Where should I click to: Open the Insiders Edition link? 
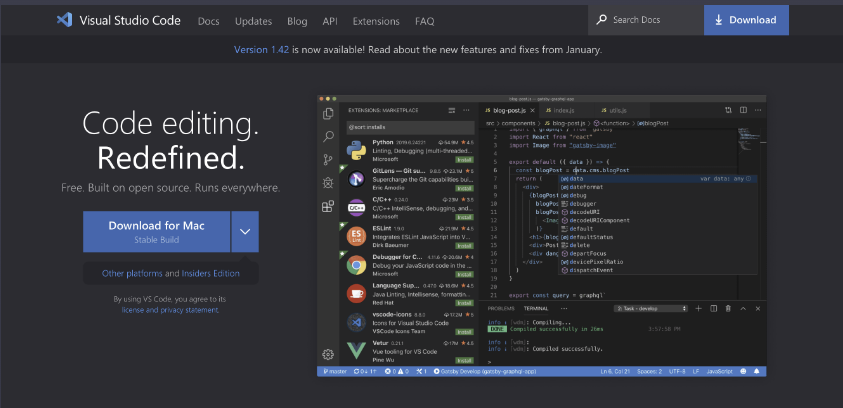[x=210, y=273]
